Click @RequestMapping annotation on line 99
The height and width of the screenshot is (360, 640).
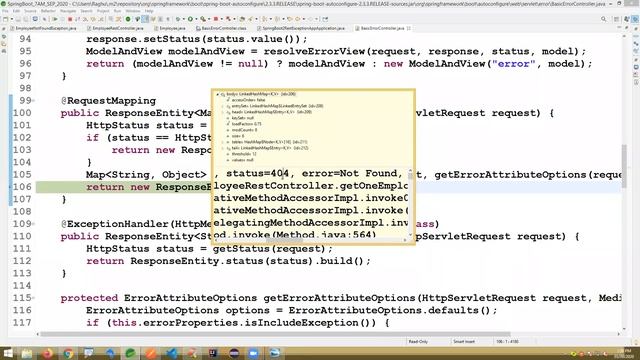(108, 101)
